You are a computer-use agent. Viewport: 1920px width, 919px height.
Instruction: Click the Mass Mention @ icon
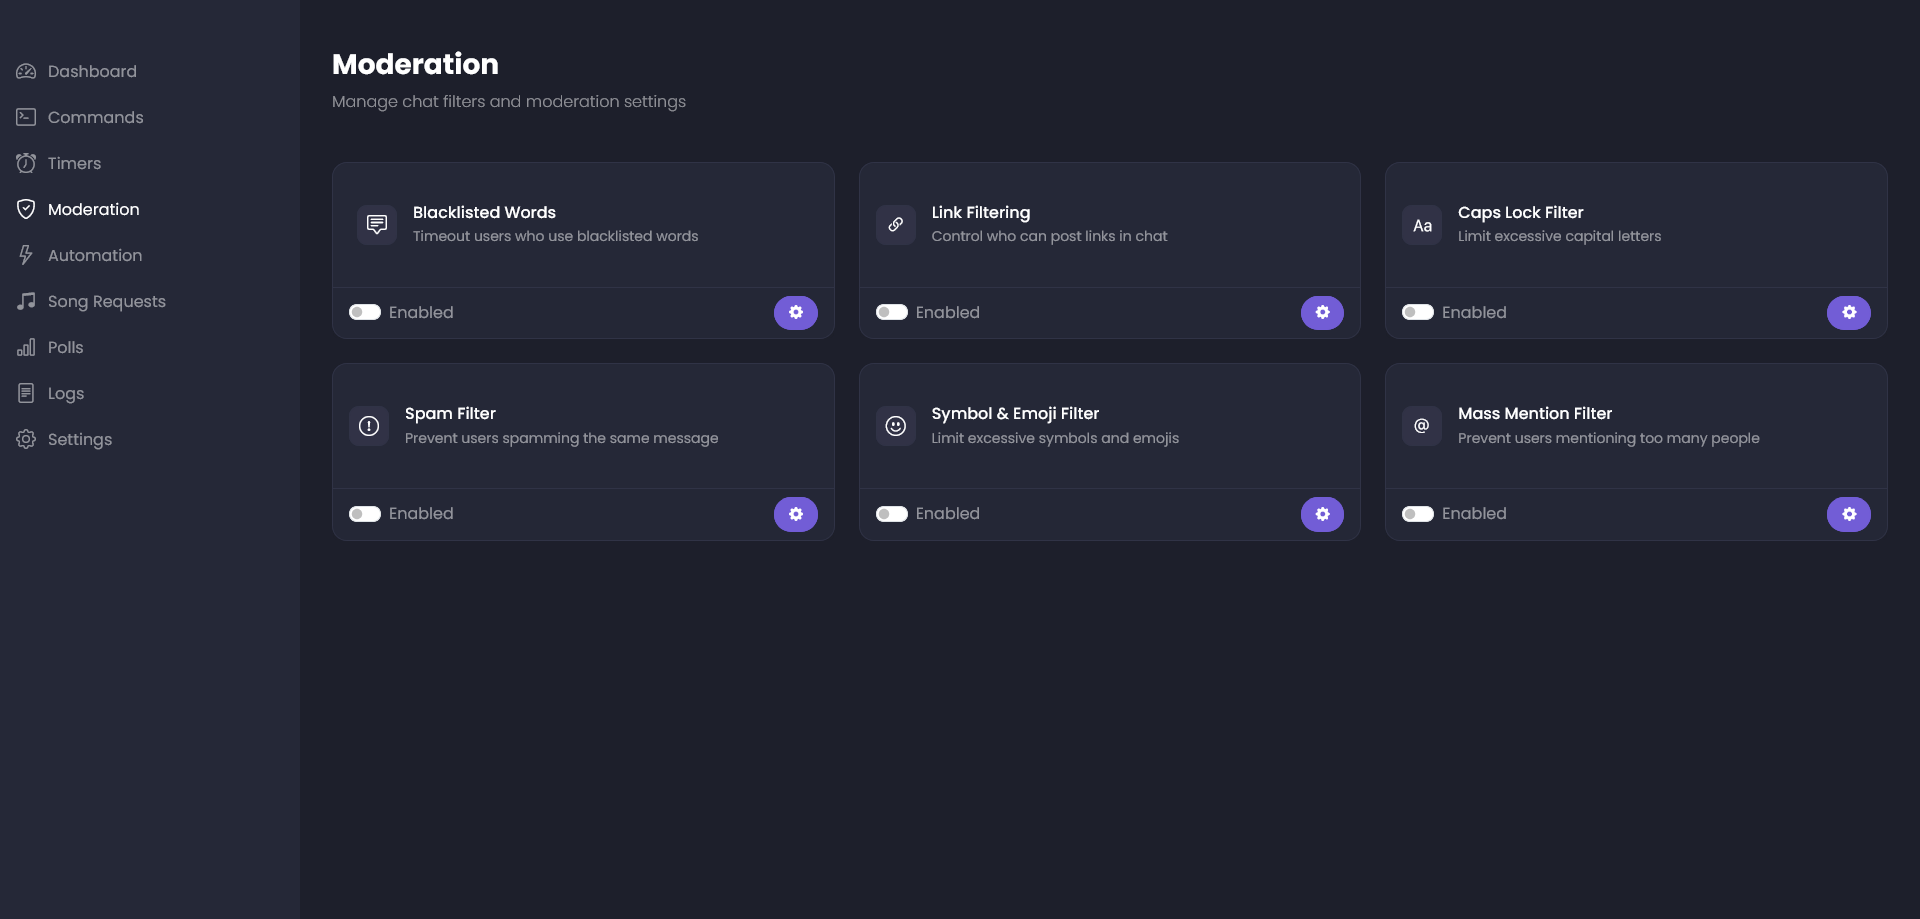point(1421,426)
